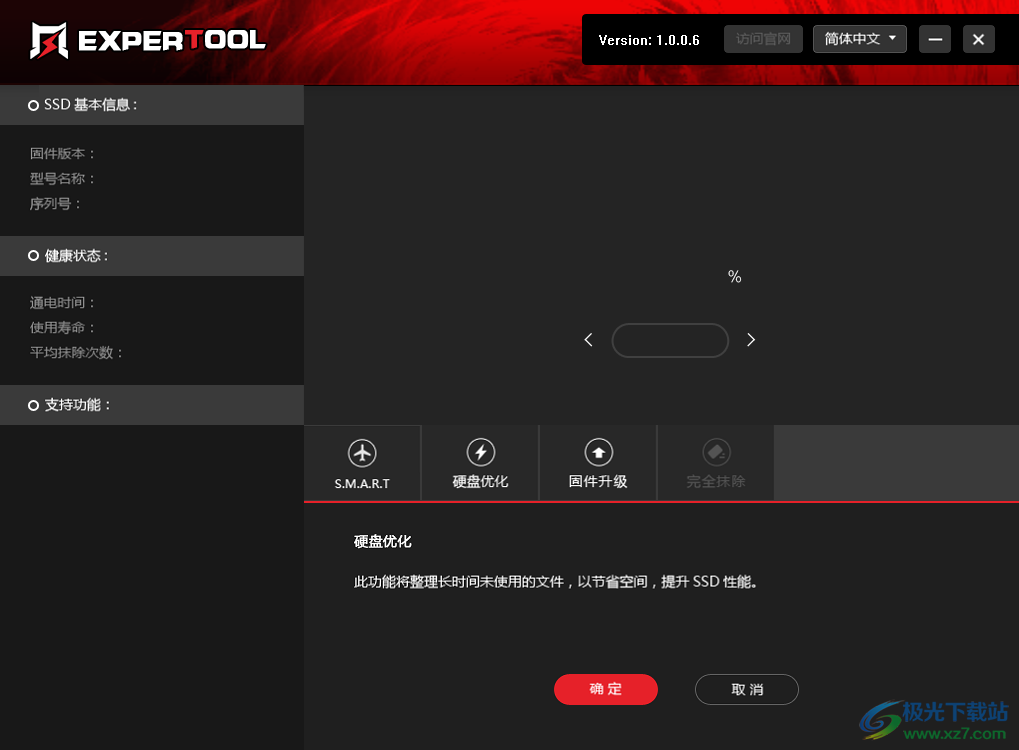Select the 完全抹除 tab
This screenshot has width=1019, height=750.
click(x=716, y=463)
